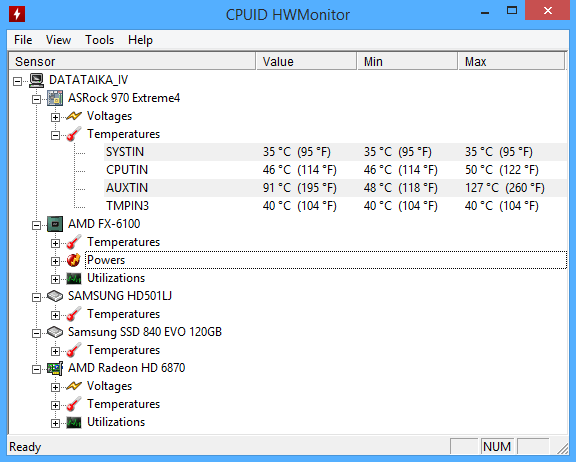
Task: Click the window resize grip in status bar
Action: (x=562, y=448)
